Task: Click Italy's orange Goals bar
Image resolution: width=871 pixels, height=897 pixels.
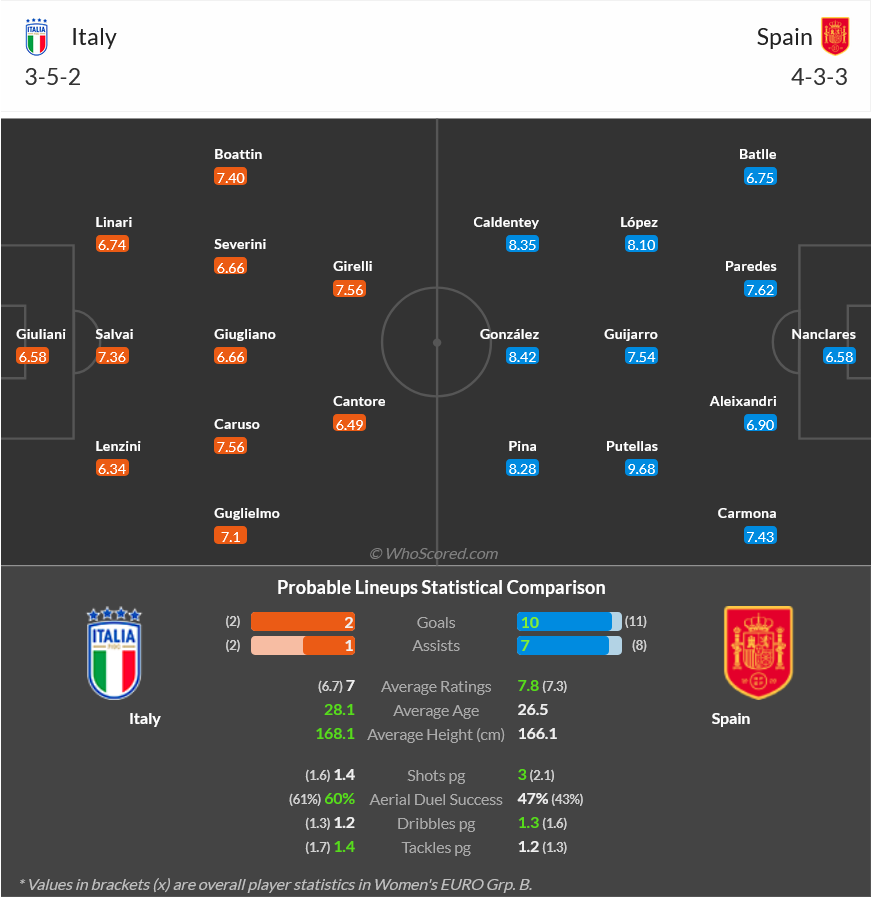Action: 303,622
